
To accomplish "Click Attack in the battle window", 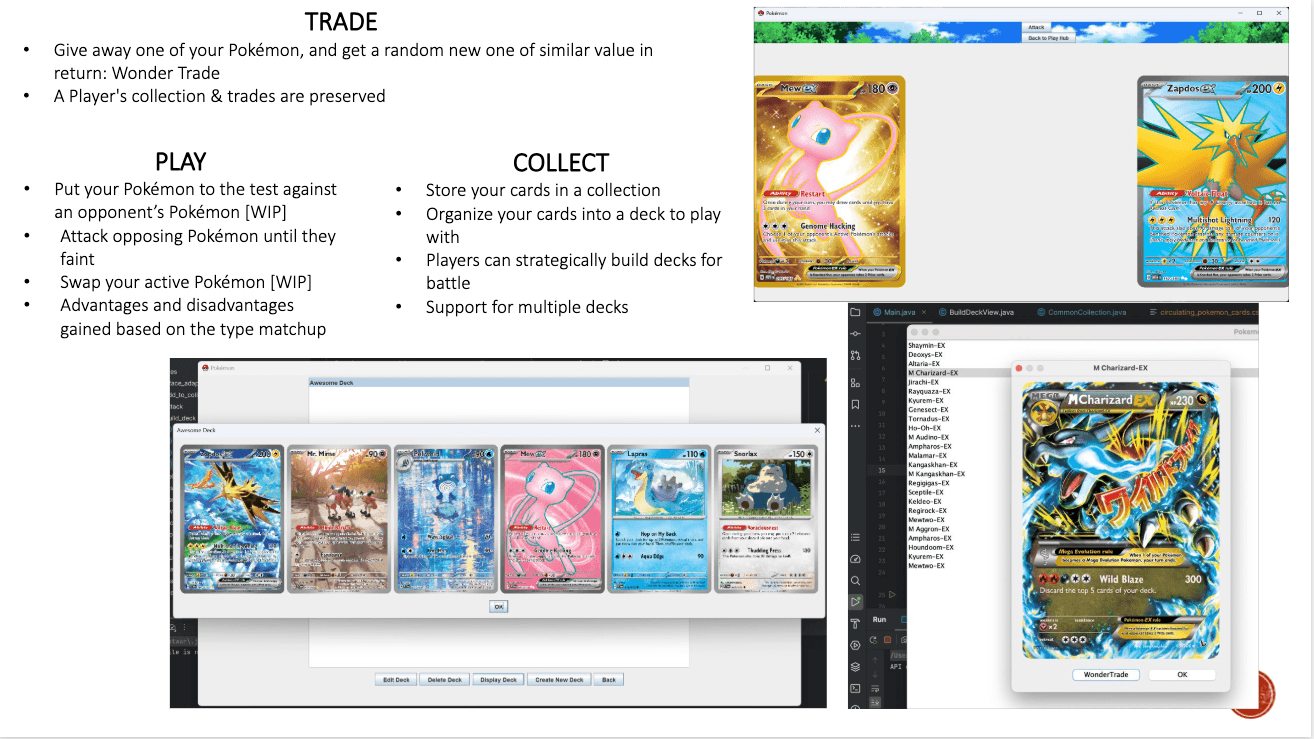I will (1036, 27).
